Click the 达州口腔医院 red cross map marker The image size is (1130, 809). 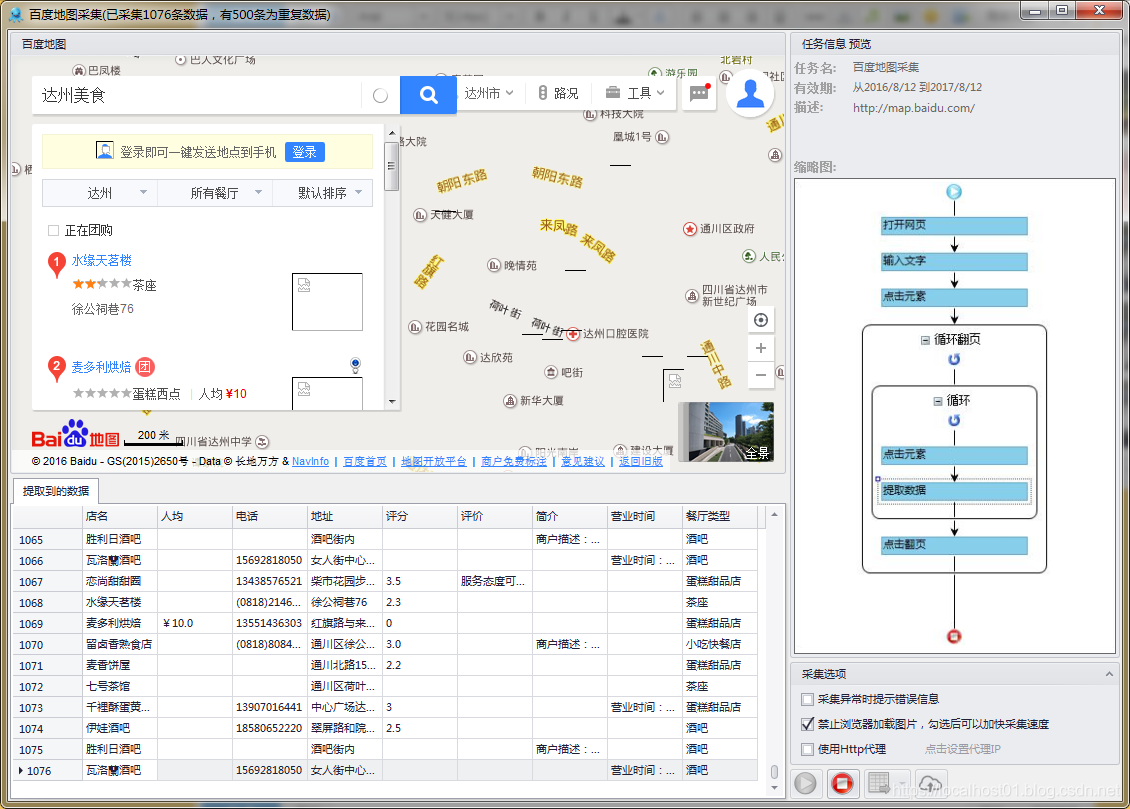573,334
